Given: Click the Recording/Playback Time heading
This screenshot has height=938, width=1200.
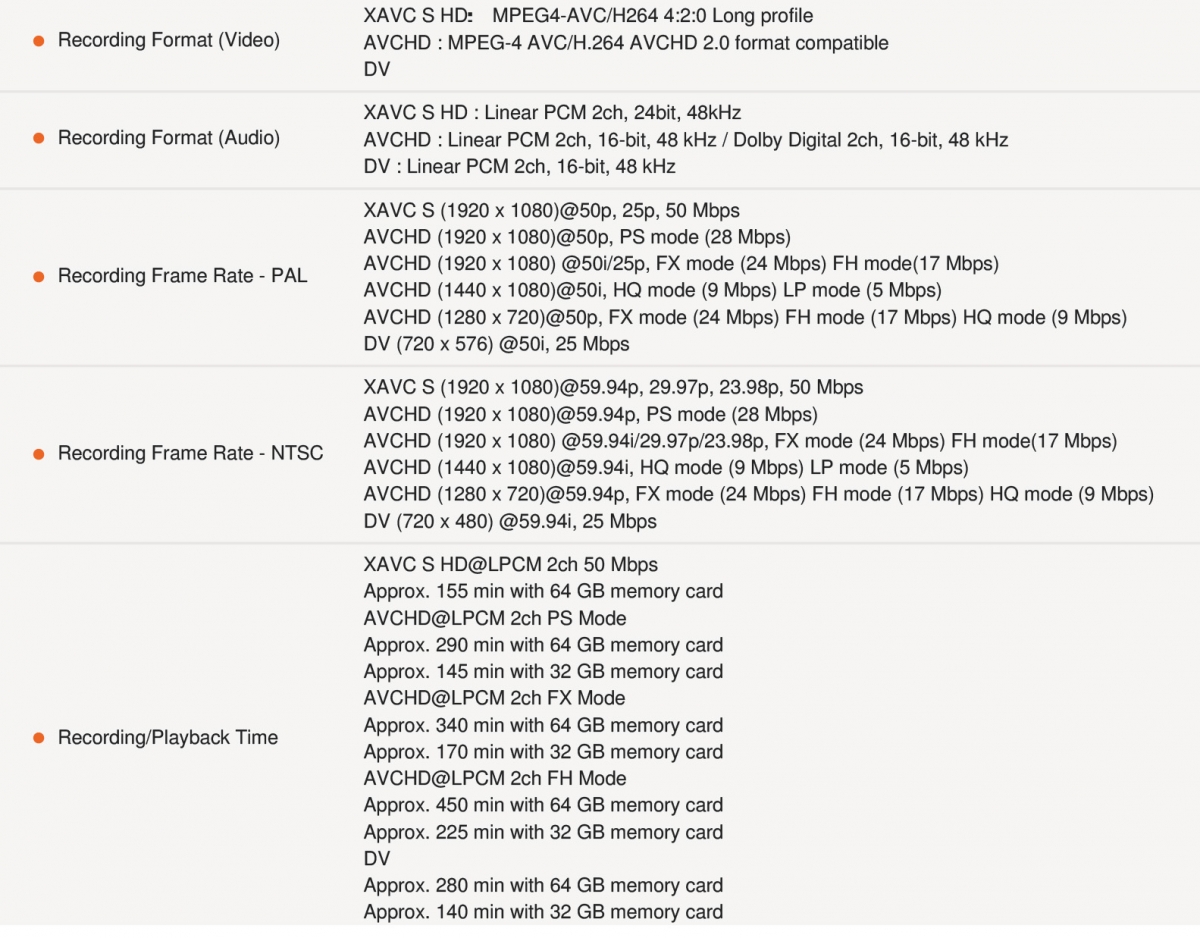Looking at the screenshot, I should point(167,738).
